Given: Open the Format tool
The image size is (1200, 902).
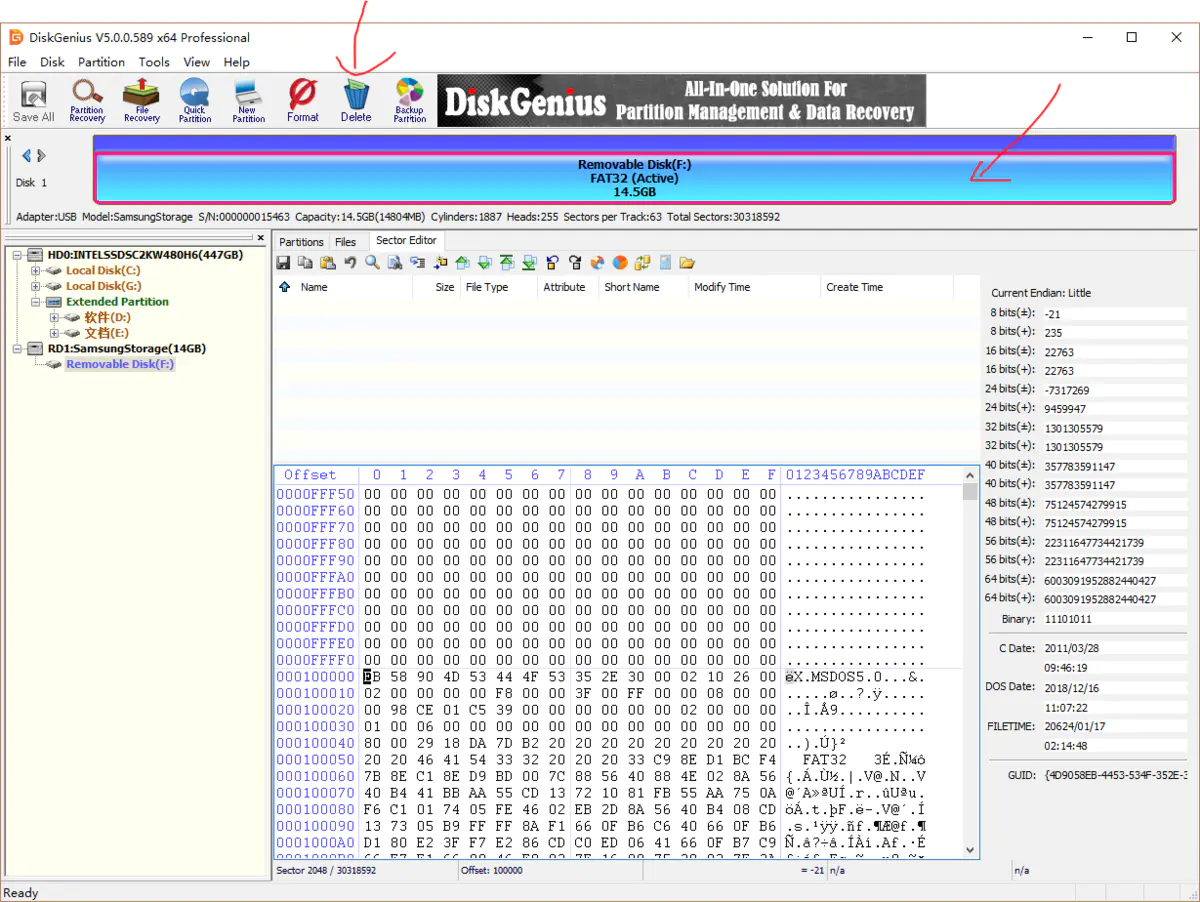Looking at the screenshot, I should (x=302, y=100).
